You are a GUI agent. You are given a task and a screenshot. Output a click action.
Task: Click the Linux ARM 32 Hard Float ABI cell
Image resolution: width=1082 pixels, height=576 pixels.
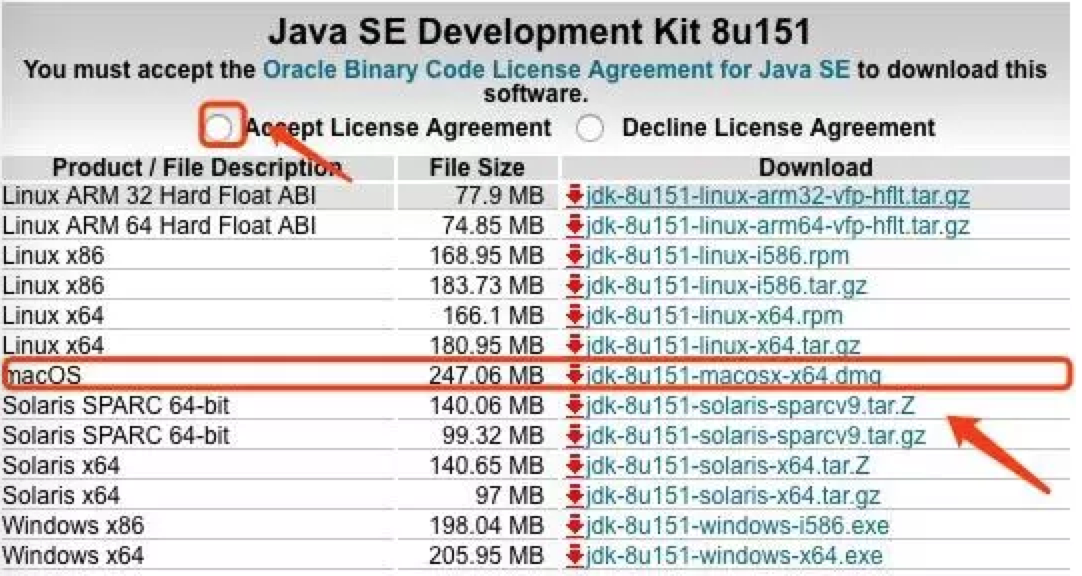(197, 196)
